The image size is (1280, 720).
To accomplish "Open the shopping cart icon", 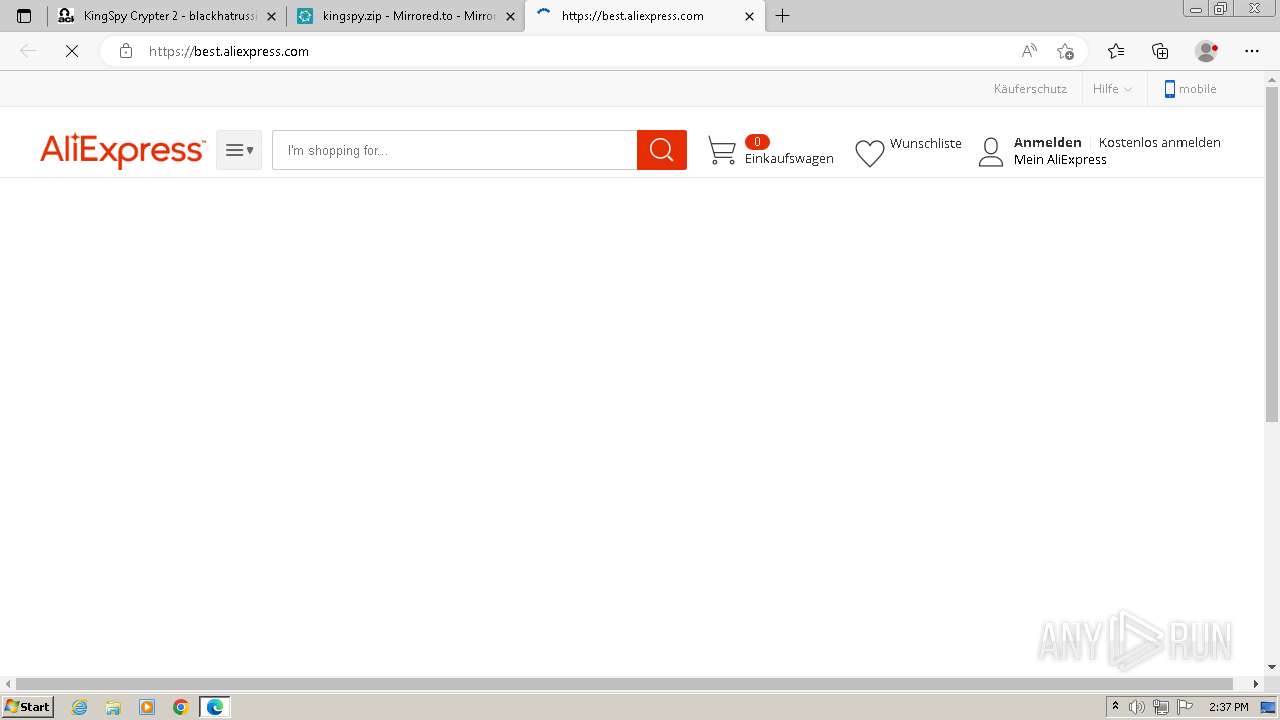I will 721,151.
